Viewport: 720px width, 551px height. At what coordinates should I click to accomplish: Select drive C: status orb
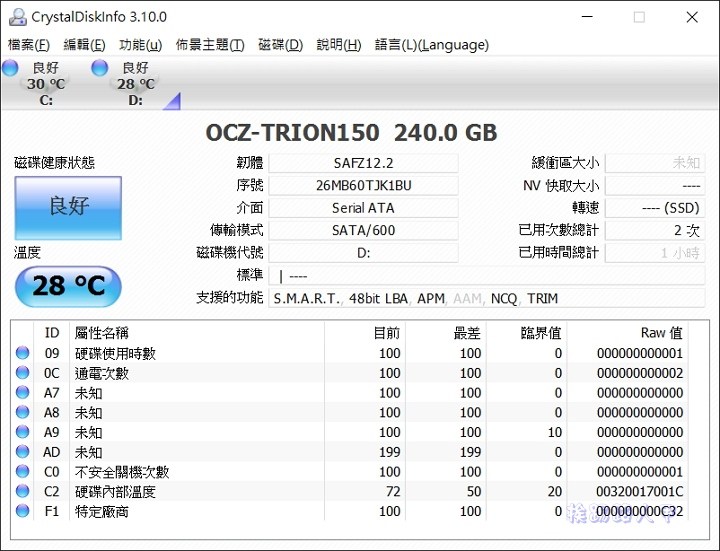[x=10, y=67]
